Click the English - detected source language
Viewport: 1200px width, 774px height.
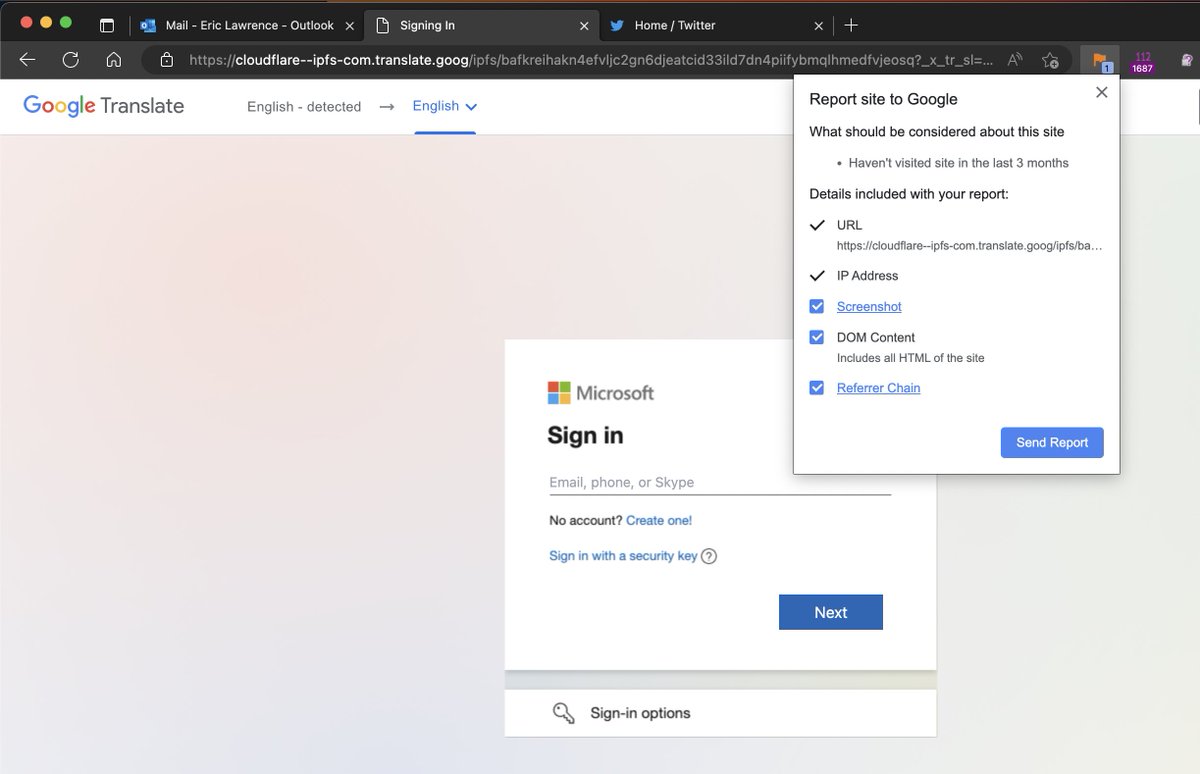click(304, 106)
